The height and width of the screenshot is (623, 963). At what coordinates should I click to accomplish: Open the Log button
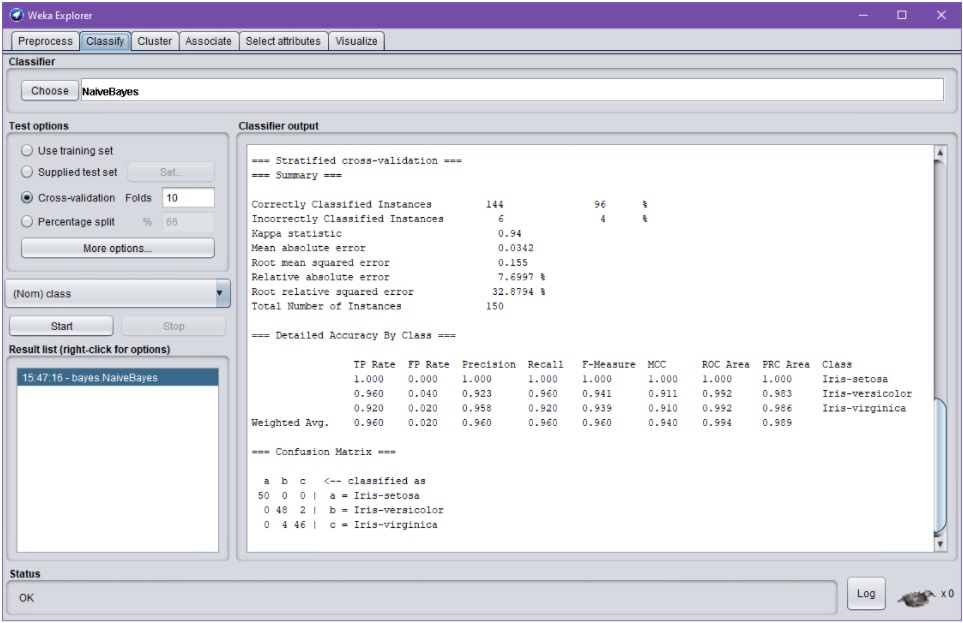point(866,593)
